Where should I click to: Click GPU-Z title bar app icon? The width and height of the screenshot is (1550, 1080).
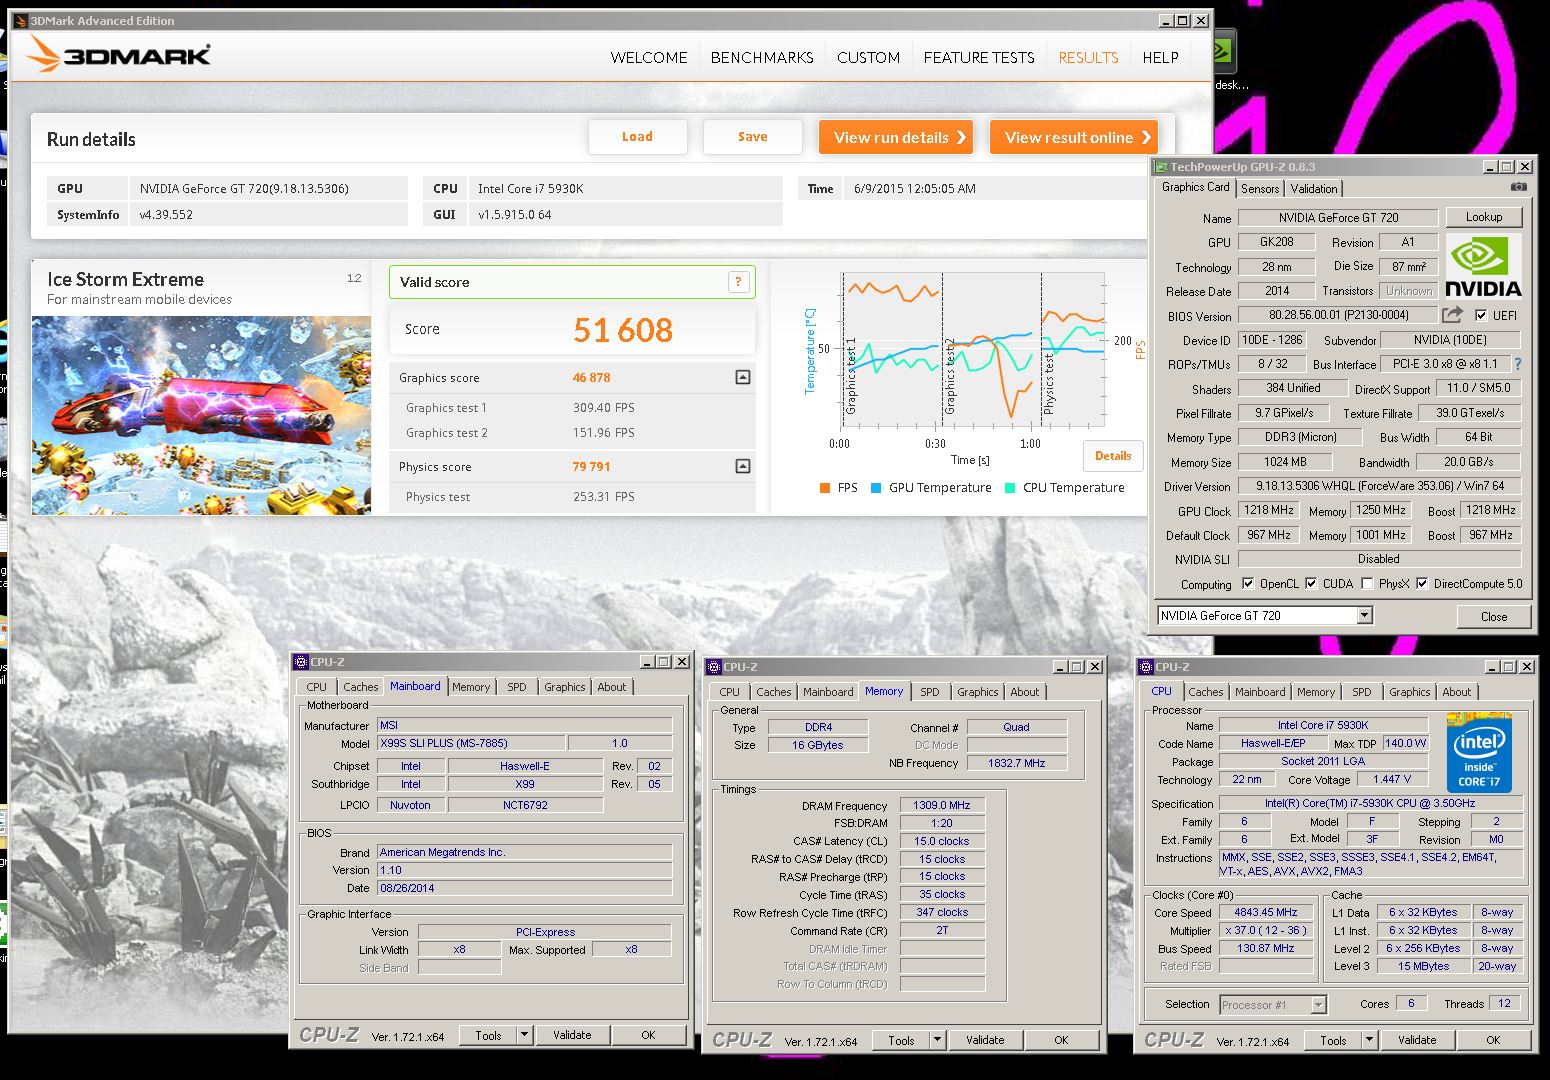click(1161, 167)
